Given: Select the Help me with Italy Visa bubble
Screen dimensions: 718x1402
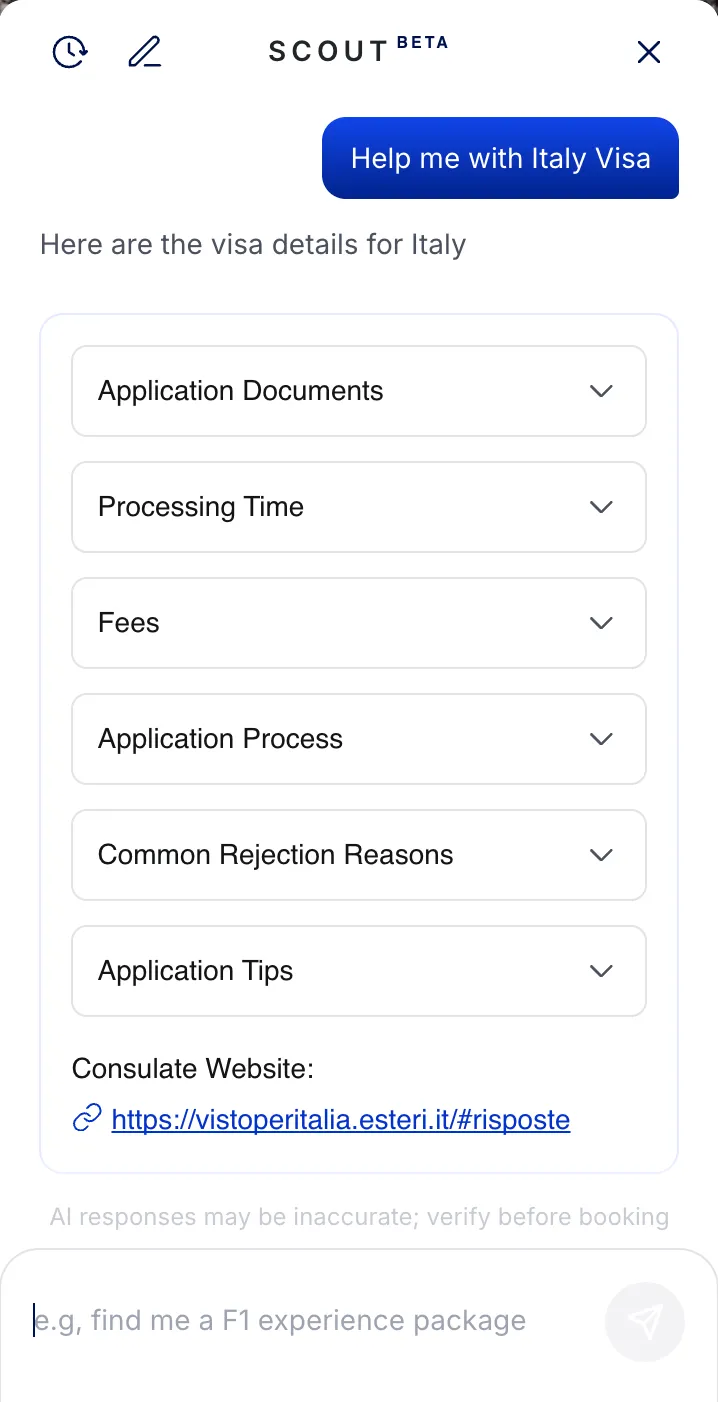Looking at the screenshot, I should tap(500, 158).
